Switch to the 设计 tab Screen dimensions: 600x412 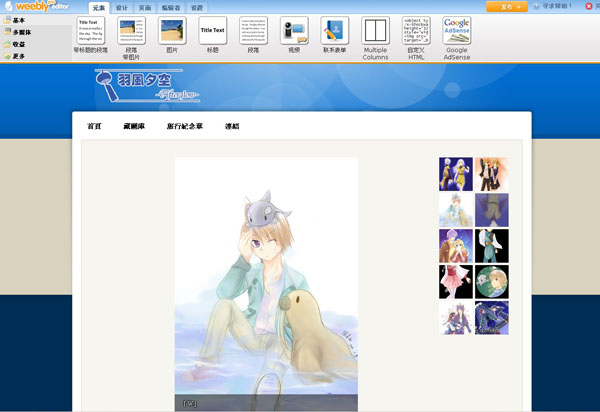coord(122,8)
